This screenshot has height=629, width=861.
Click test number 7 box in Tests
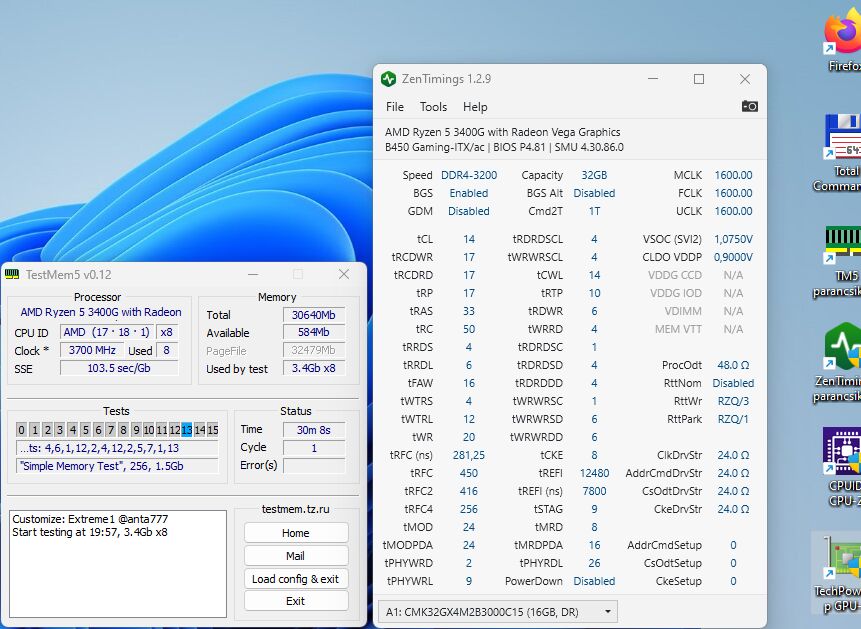pos(110,430)
